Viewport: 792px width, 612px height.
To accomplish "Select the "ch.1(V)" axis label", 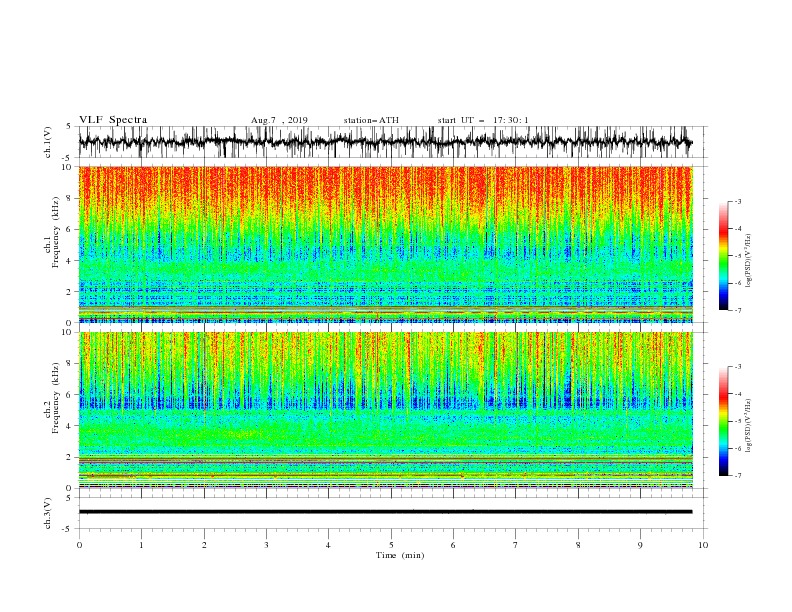I will (x=48, y=142).
